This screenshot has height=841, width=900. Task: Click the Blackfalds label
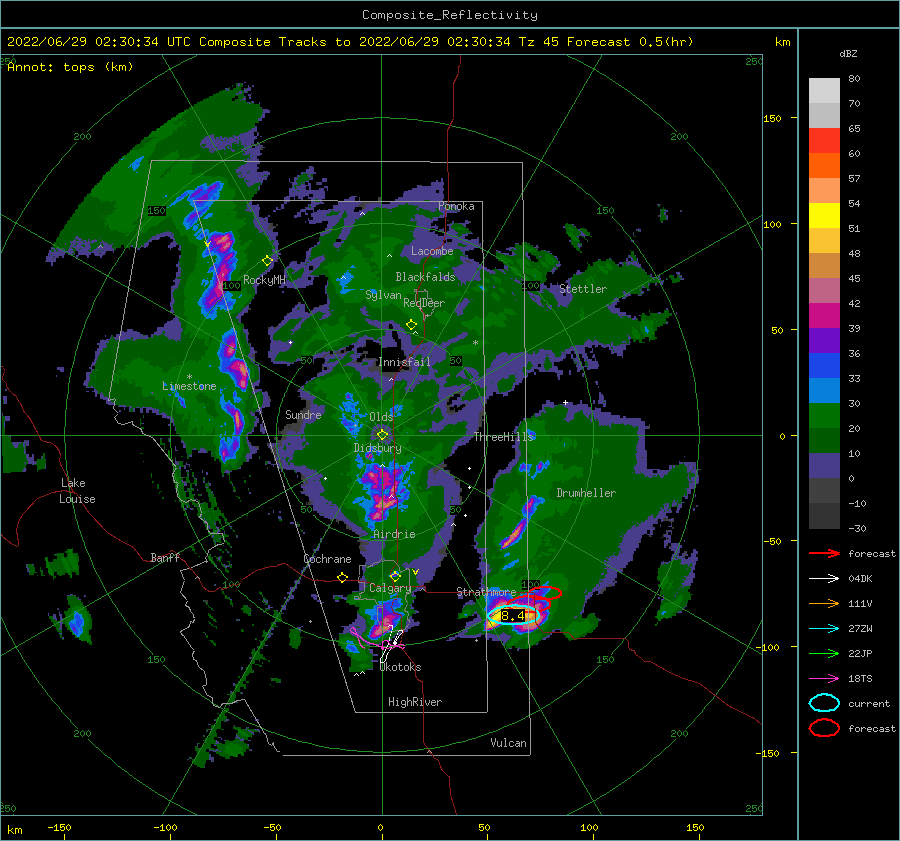point(425,277)
